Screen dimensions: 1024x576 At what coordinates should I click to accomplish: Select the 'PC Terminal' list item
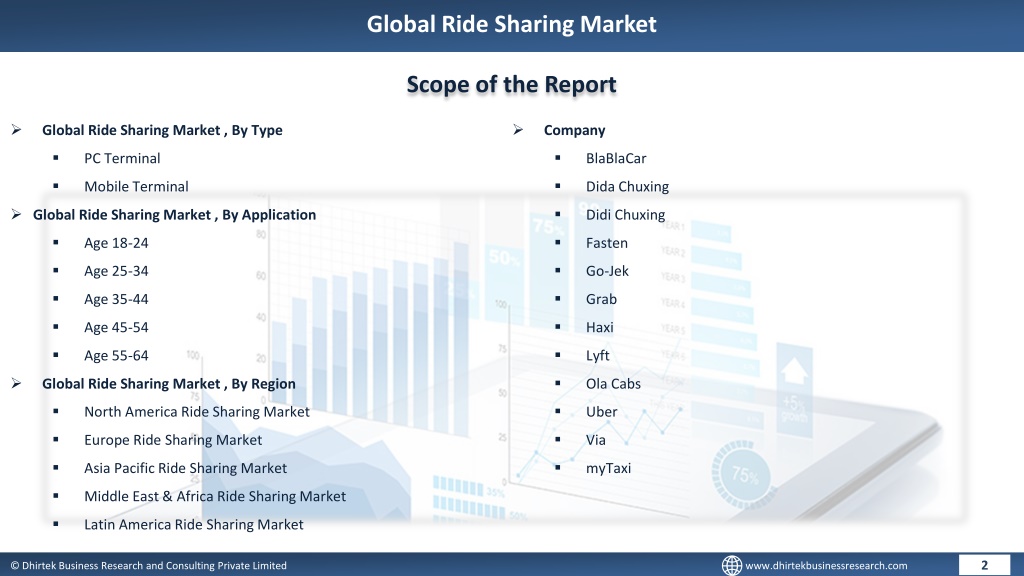pos(122,158)
